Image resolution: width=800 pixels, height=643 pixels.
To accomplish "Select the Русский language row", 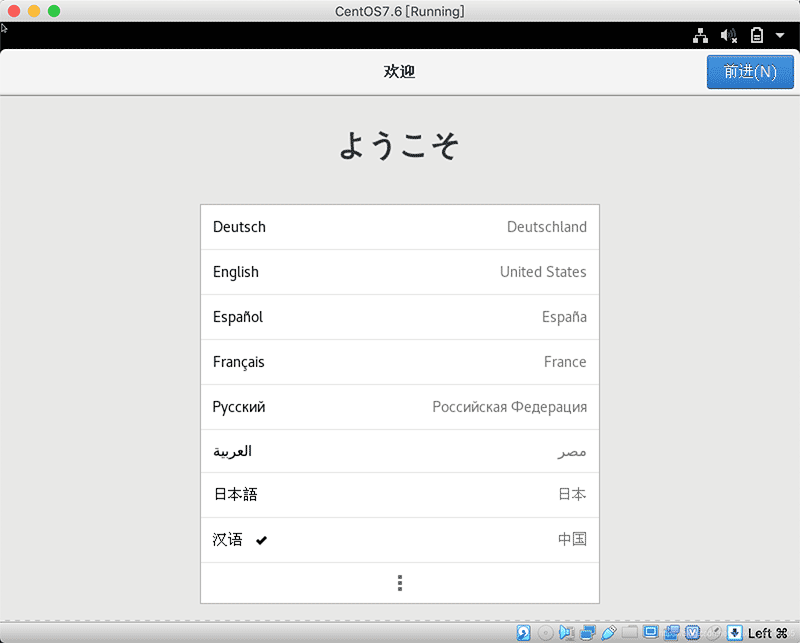I will click(x=400, y=407).
